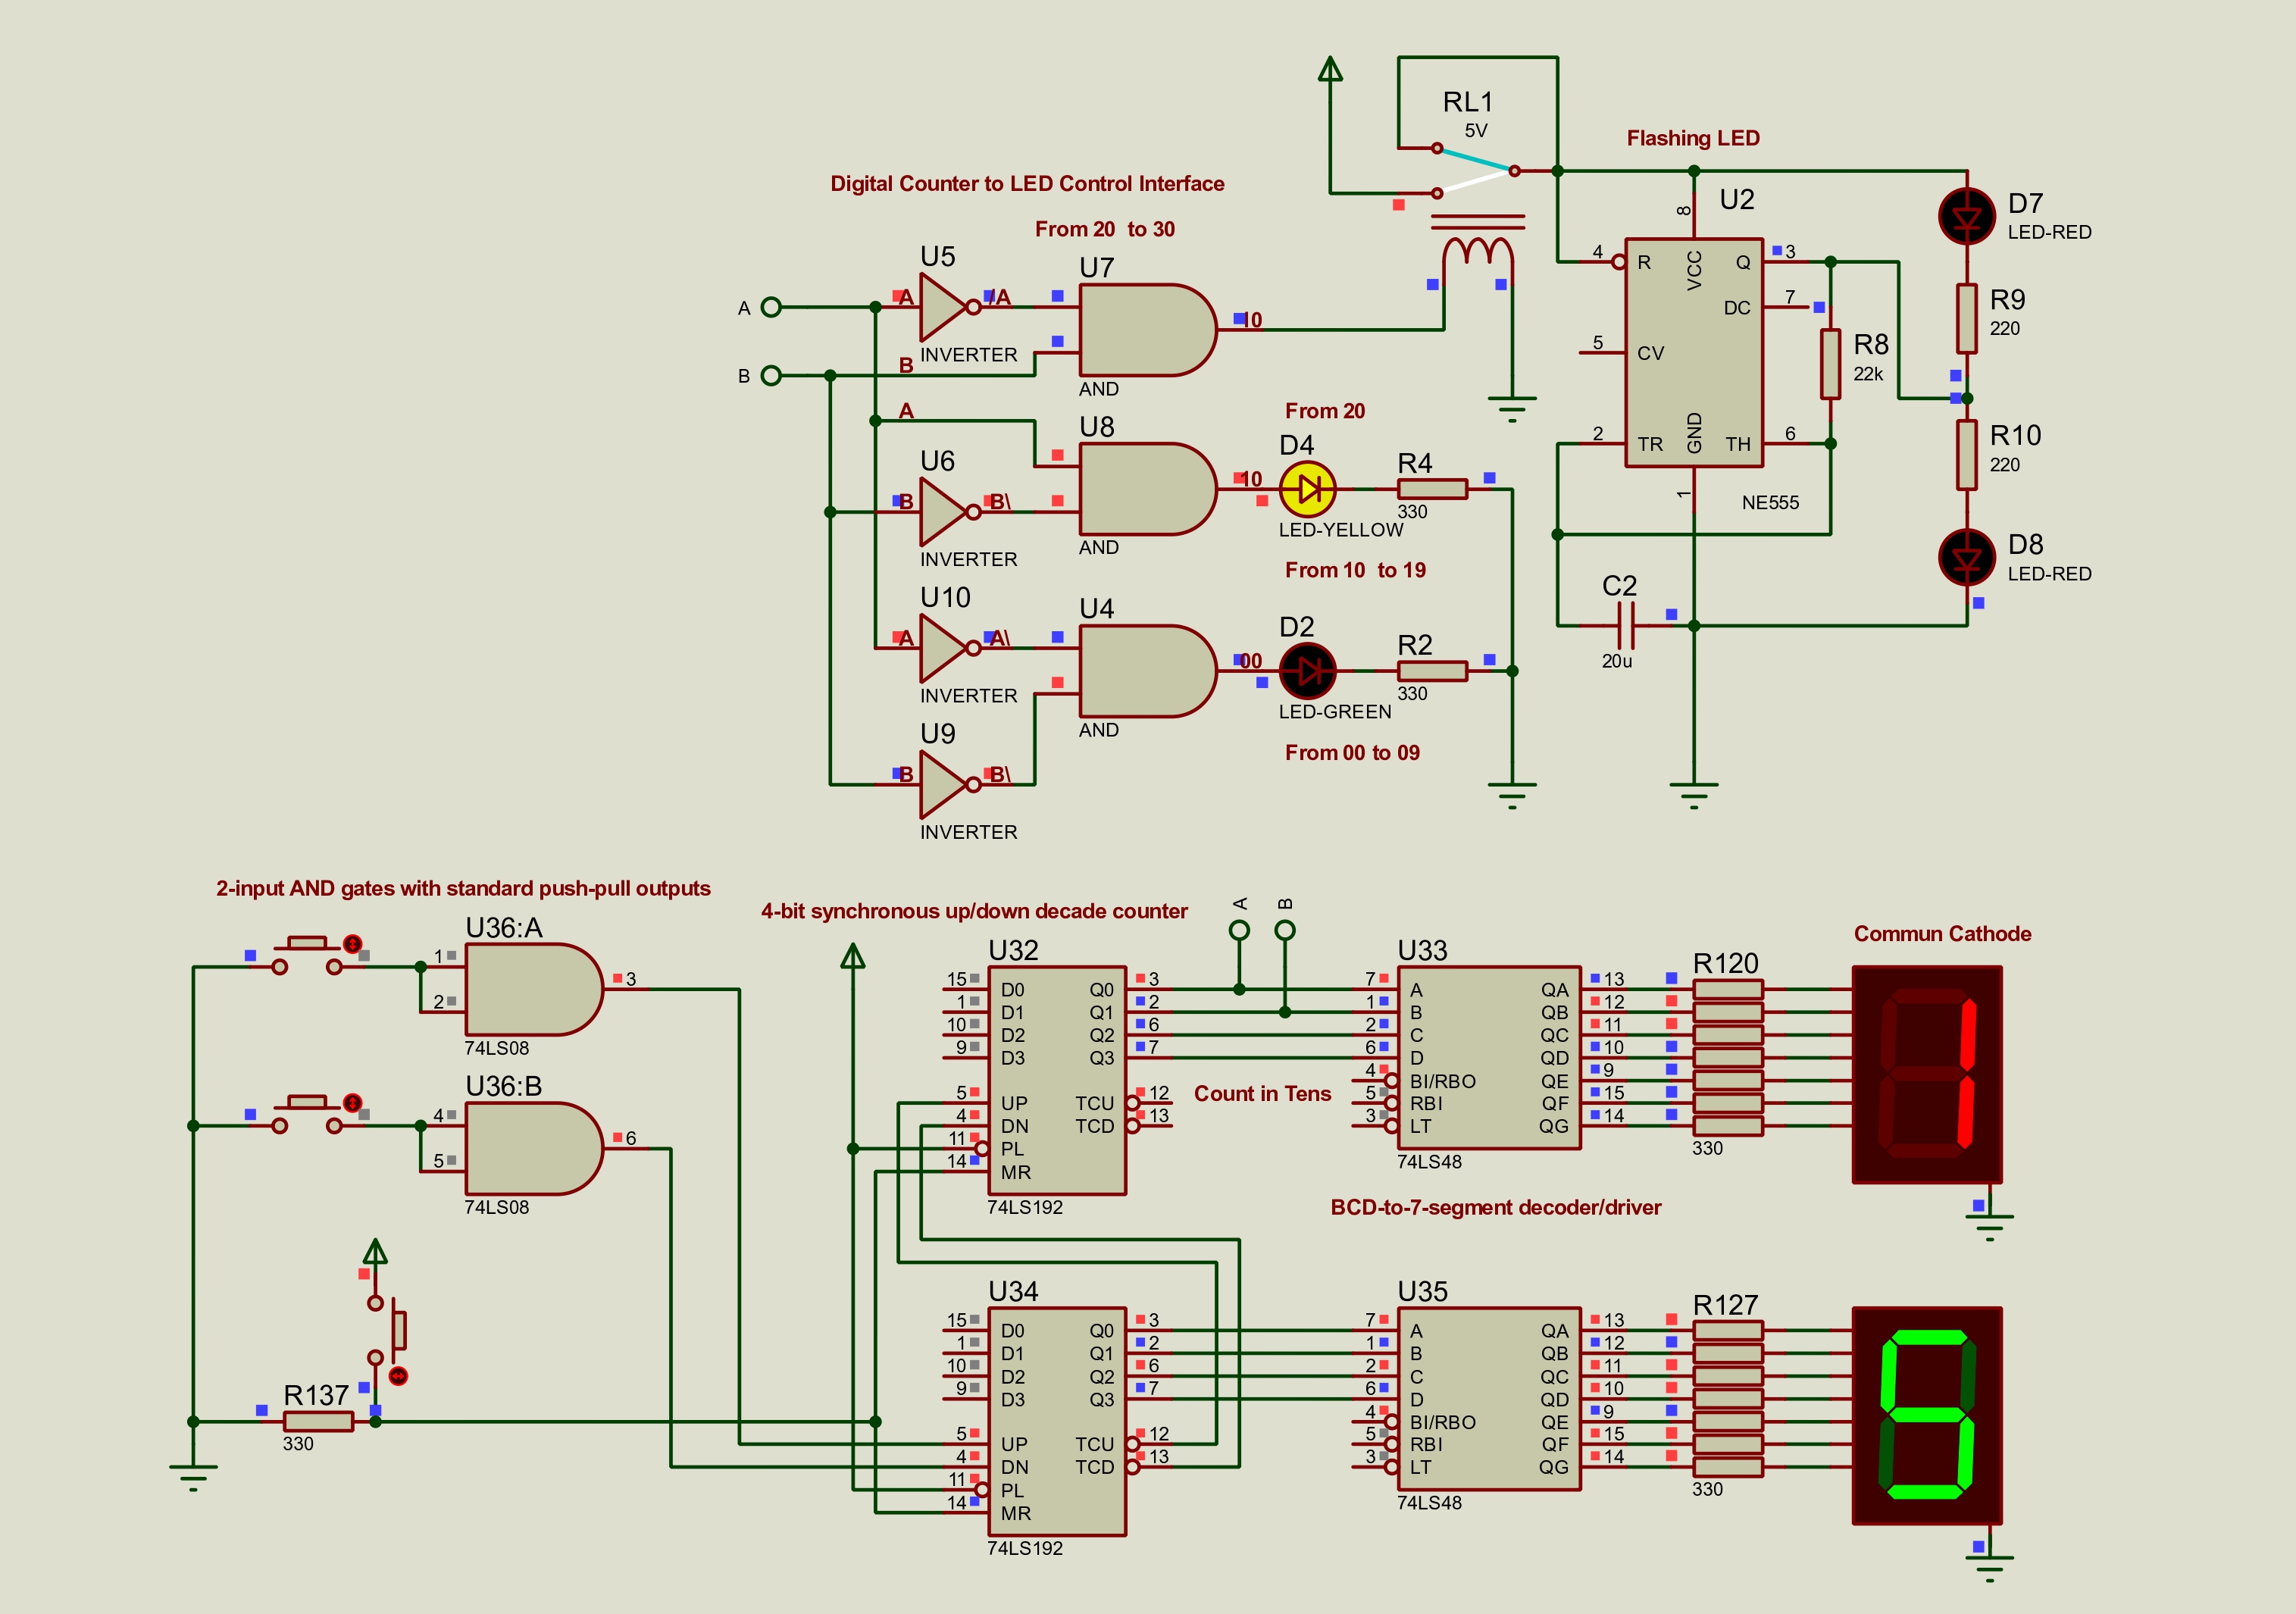Click the 'From 10 to 19' label
Image resolution: width=2296 pixels, height=1614 pixels.
click(x=1355, y=570)
